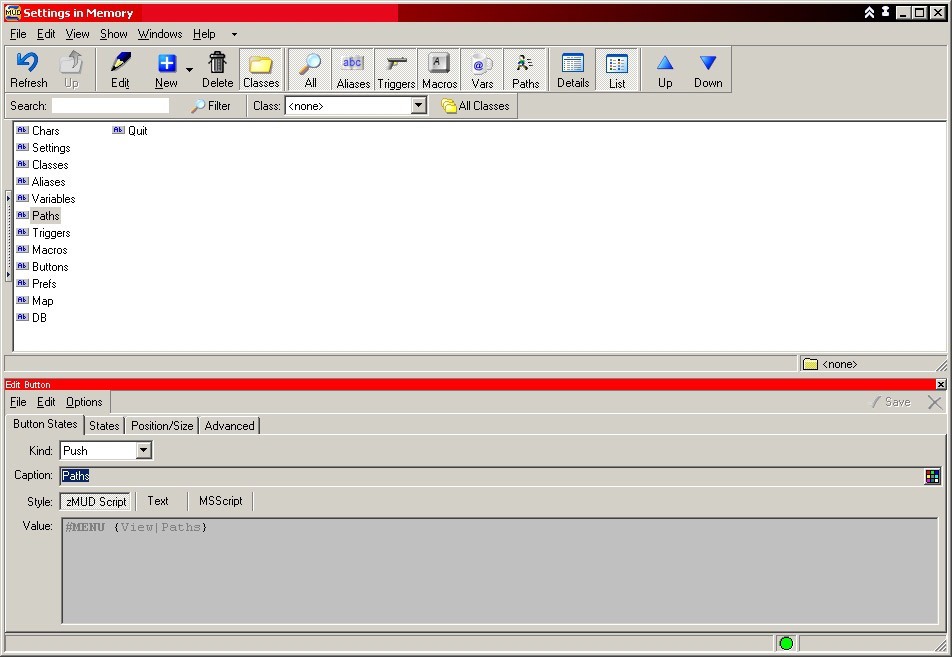Open the Kind dropdown showing Push

pos(143,451)
